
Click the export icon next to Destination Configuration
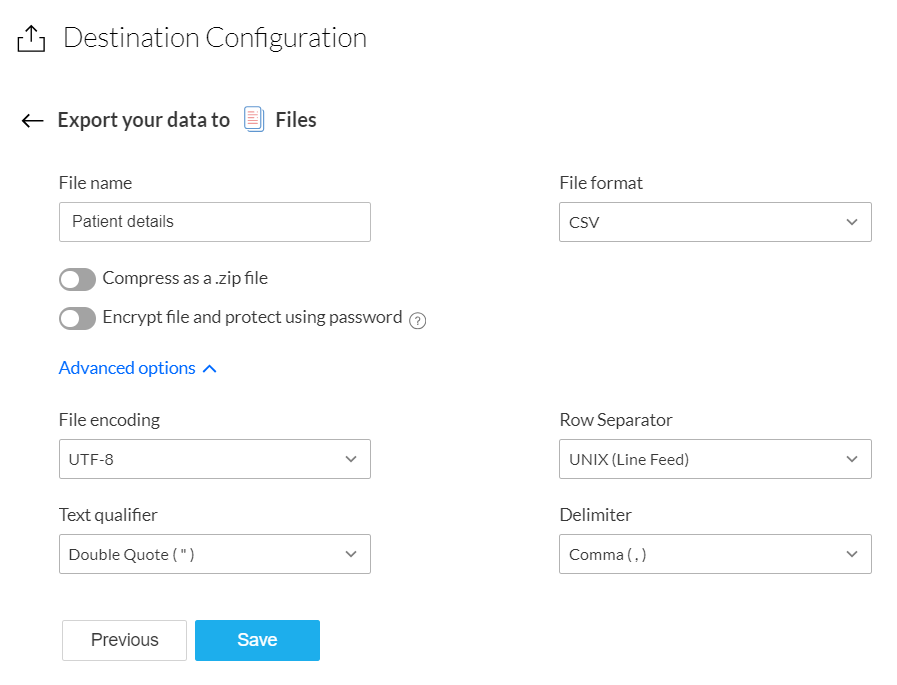point(32,39)
